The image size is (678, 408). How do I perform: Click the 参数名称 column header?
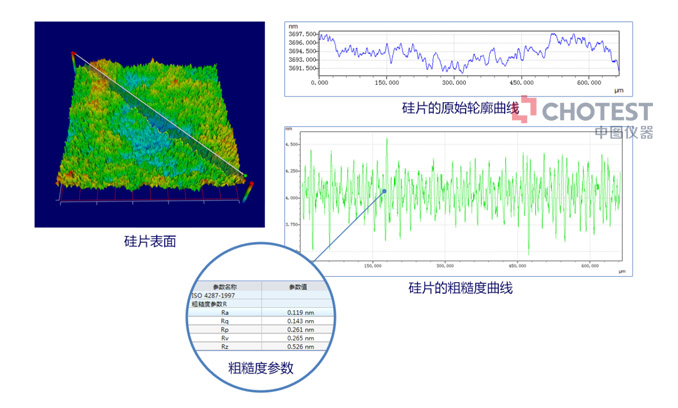tap(224, 286)
